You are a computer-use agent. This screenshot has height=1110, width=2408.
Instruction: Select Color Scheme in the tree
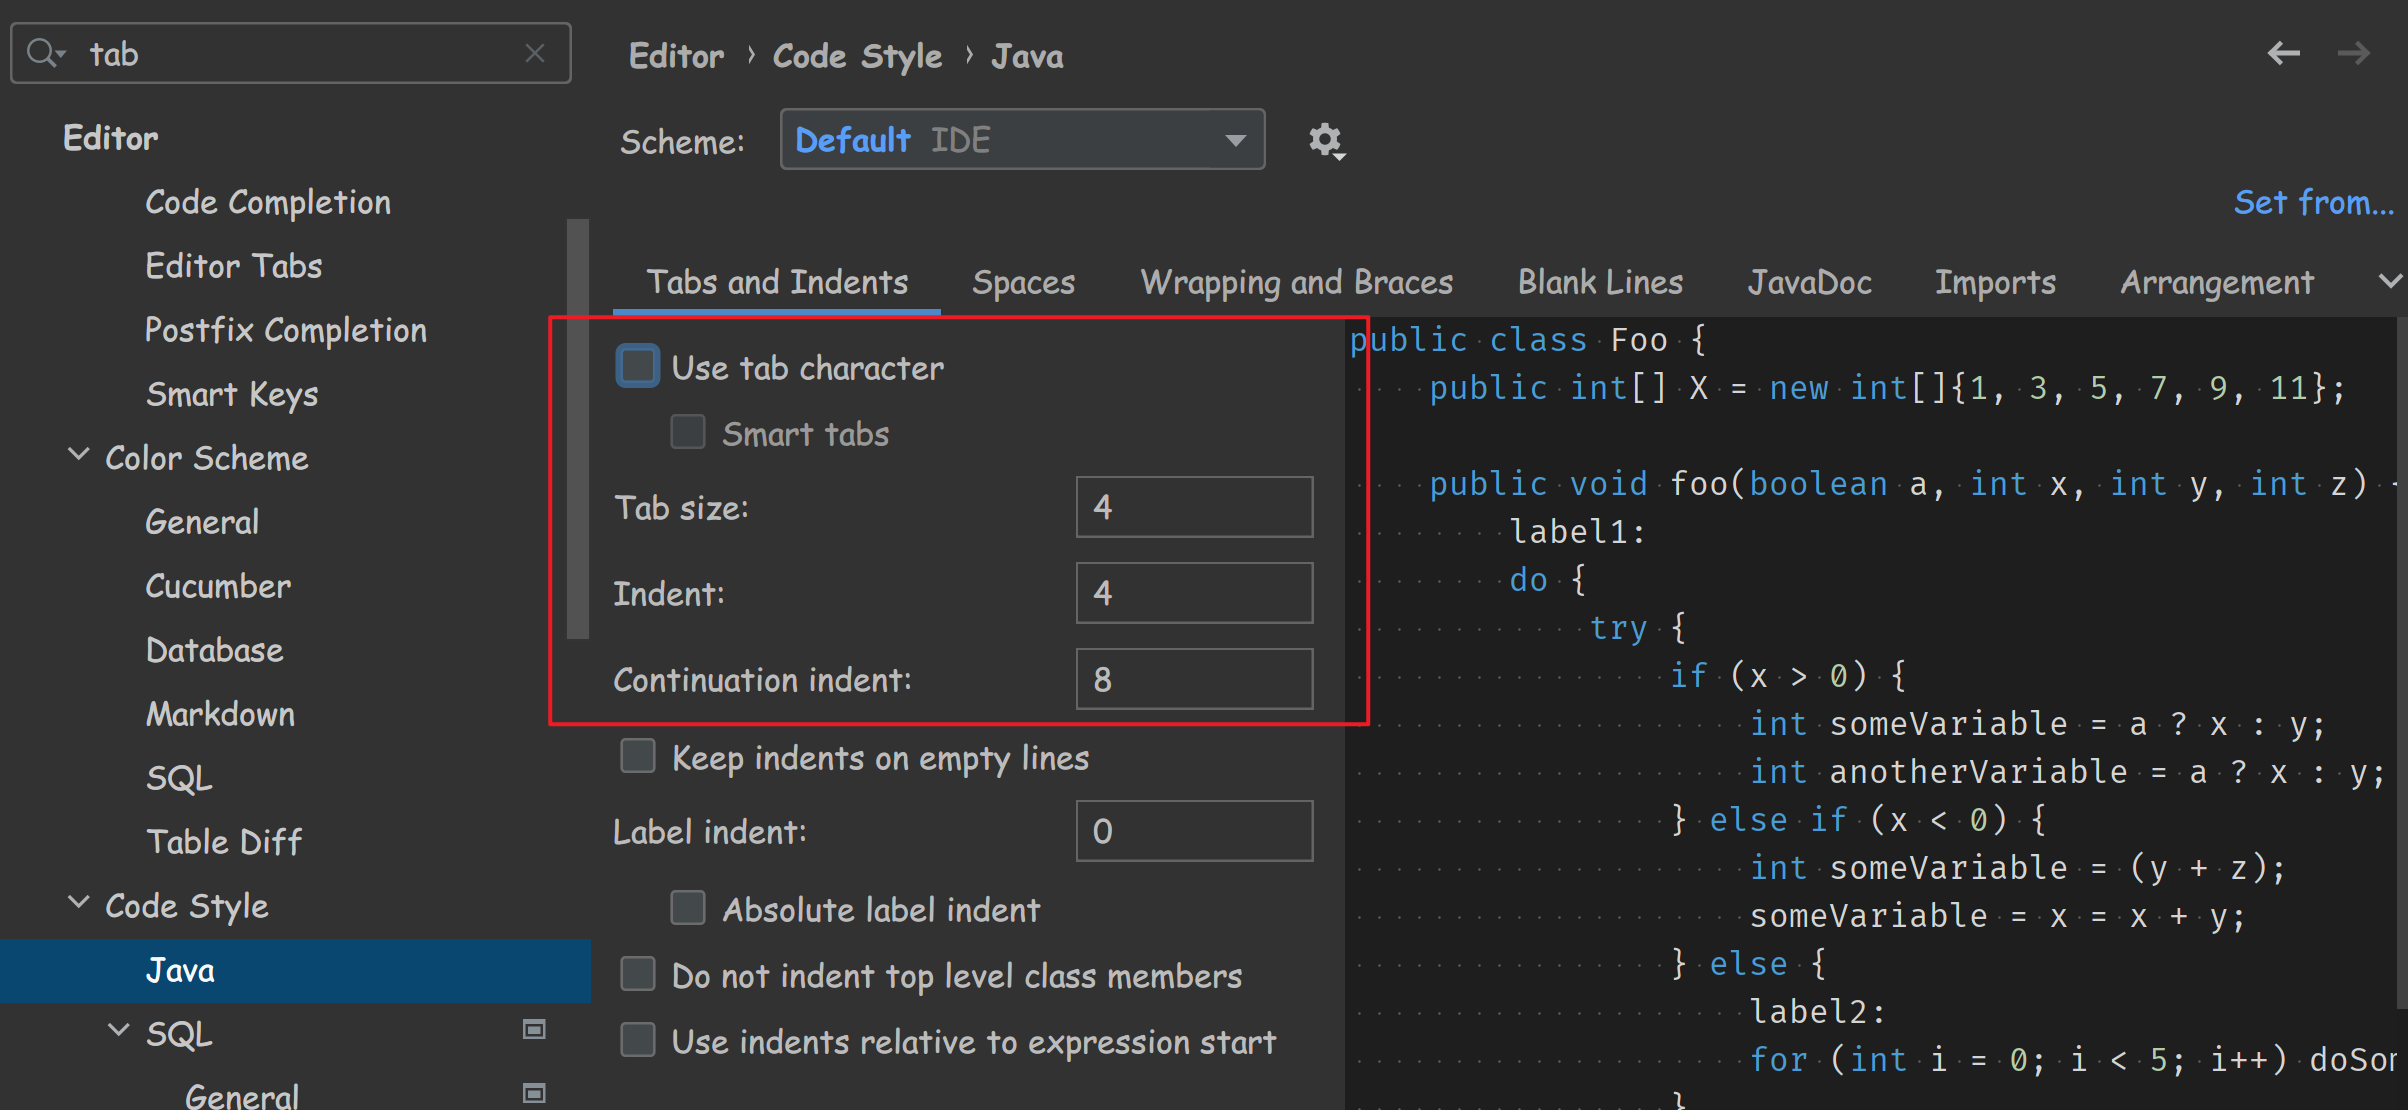[x=207, y=458]
